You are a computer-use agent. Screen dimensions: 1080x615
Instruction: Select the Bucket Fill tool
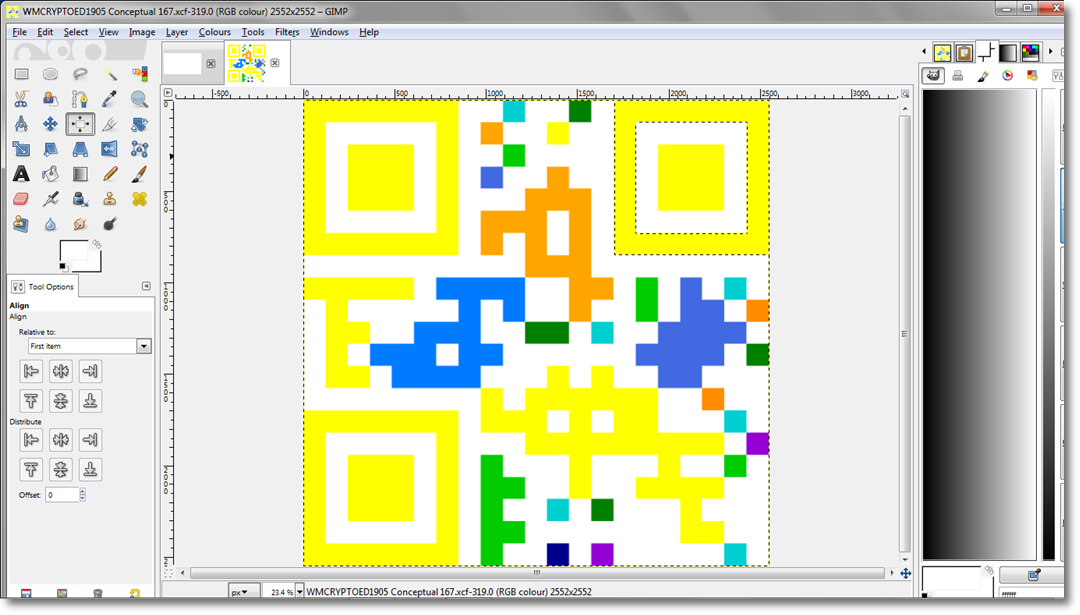[50, 174]
